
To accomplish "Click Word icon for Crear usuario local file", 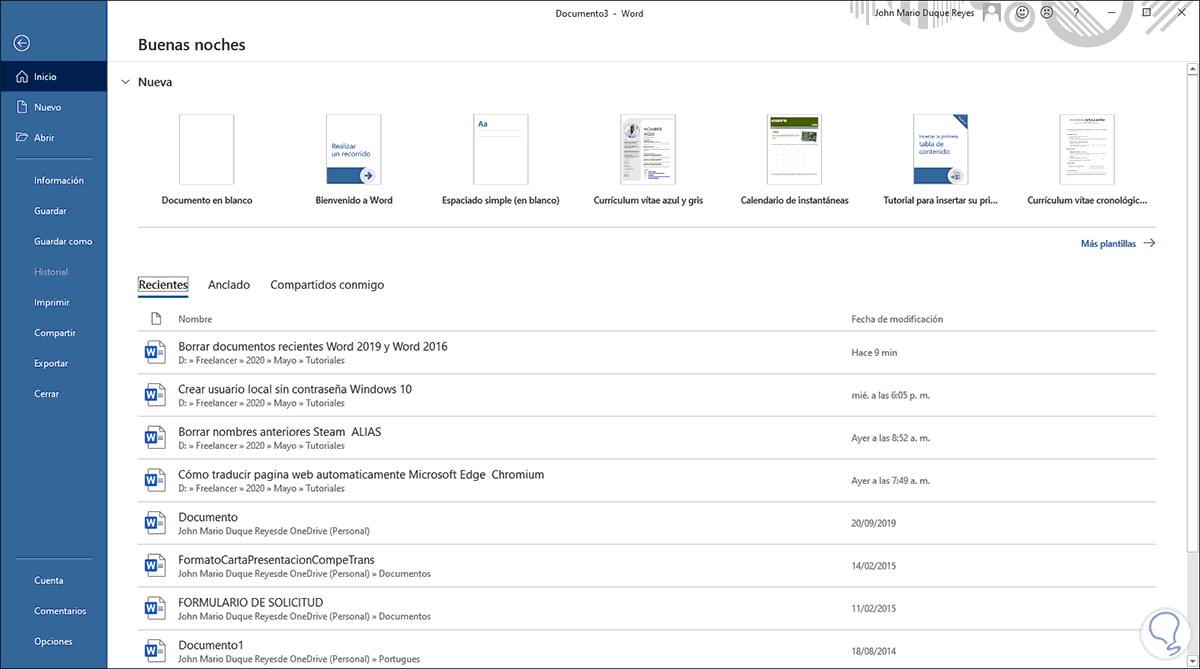I will (155, 395).
